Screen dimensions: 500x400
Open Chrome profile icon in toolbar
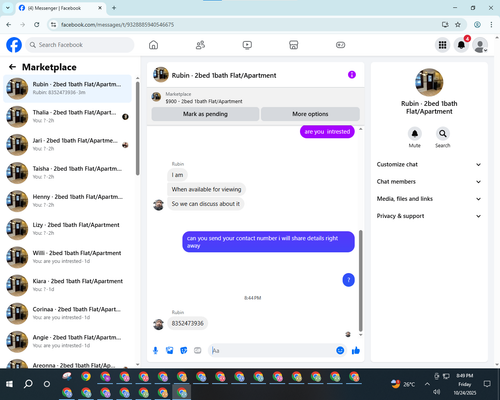(x=477, y=25)
